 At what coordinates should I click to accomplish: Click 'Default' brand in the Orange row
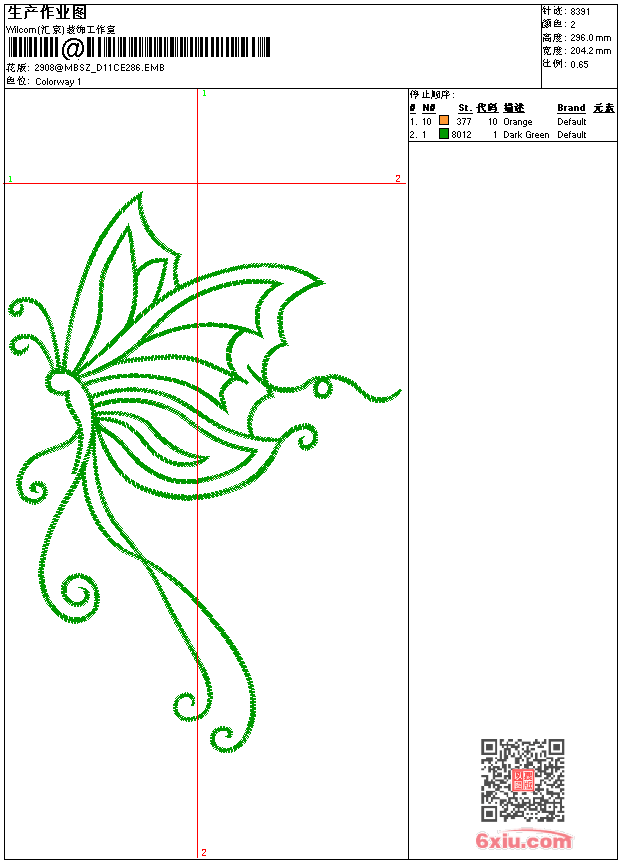click(572, 122)
